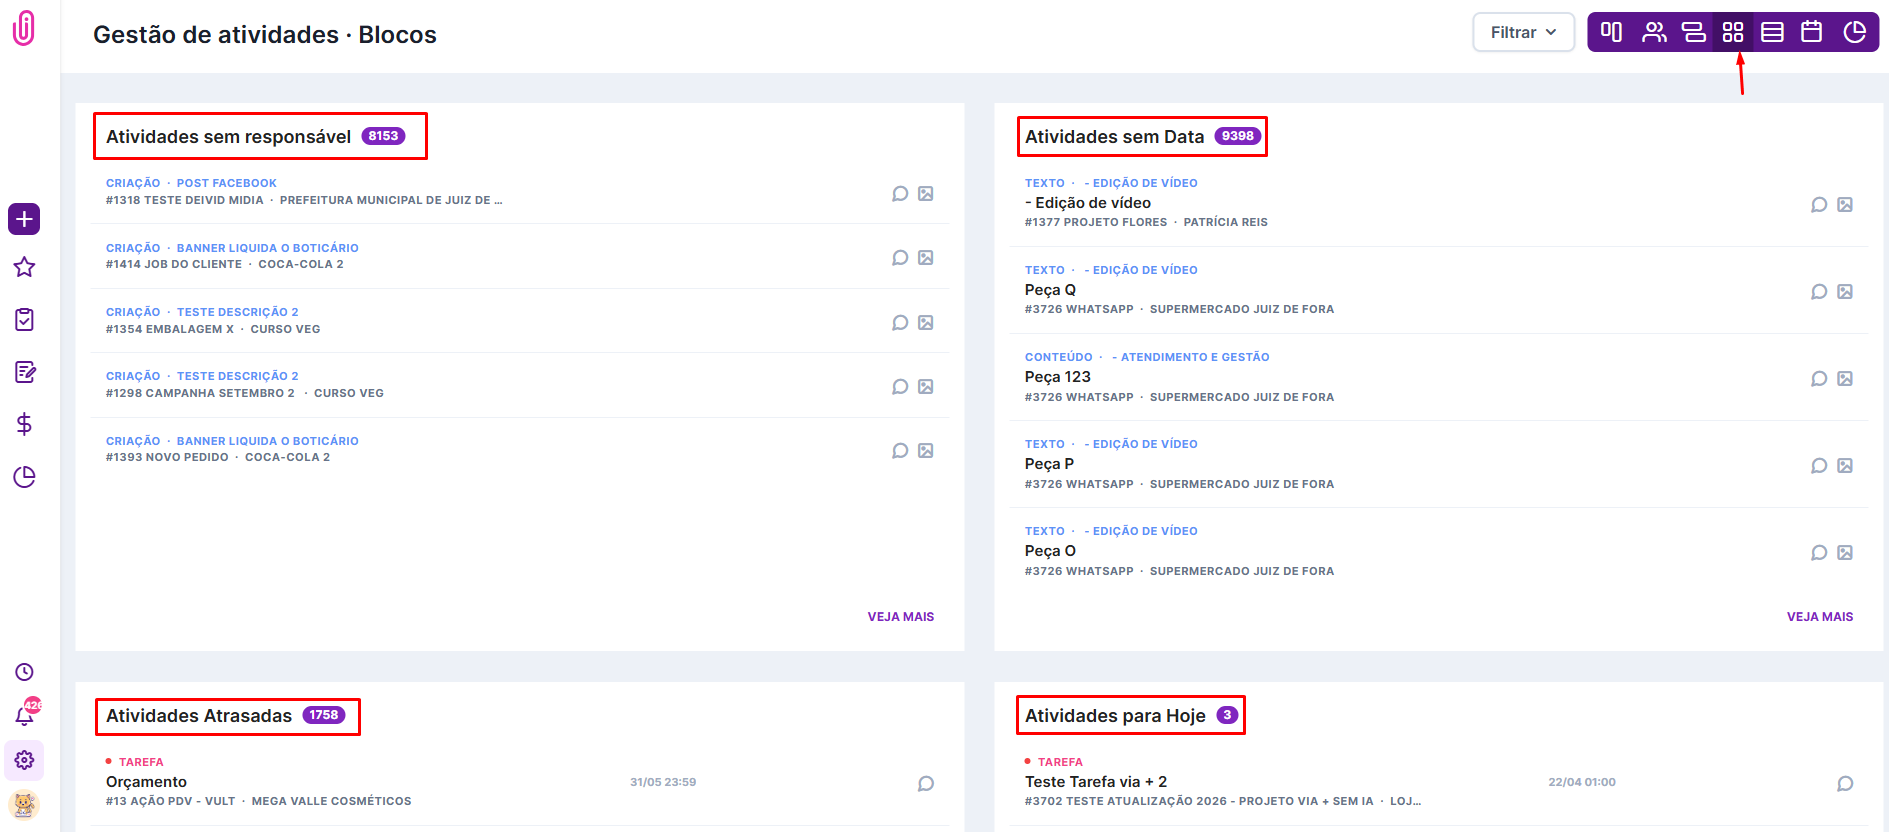Open comments for Post Facebook activity
The width and height of the screenshot is (1889, 832).
[900, 193]
